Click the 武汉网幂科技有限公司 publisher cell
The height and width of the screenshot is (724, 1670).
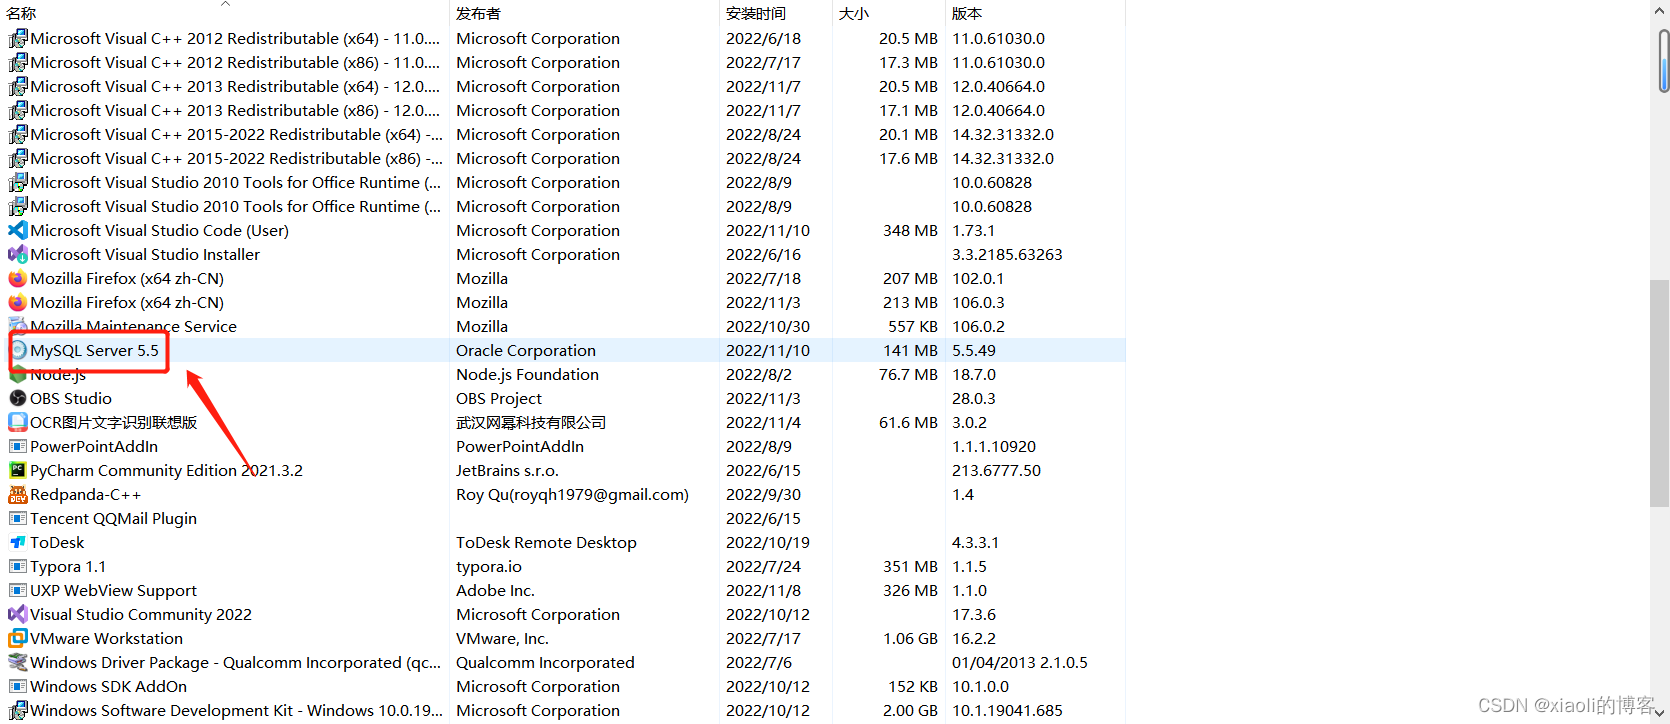coord(531,423)
